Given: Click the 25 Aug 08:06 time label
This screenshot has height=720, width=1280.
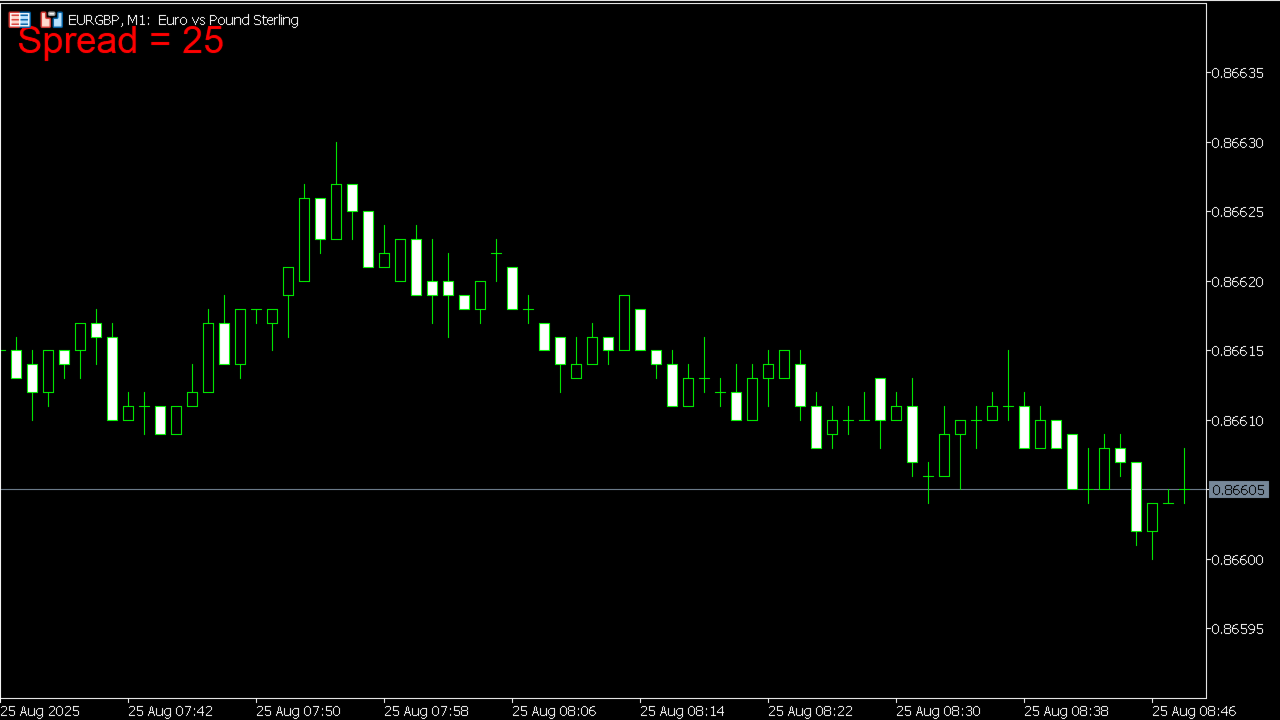Looking at the screenshot, I should (554, 711).
